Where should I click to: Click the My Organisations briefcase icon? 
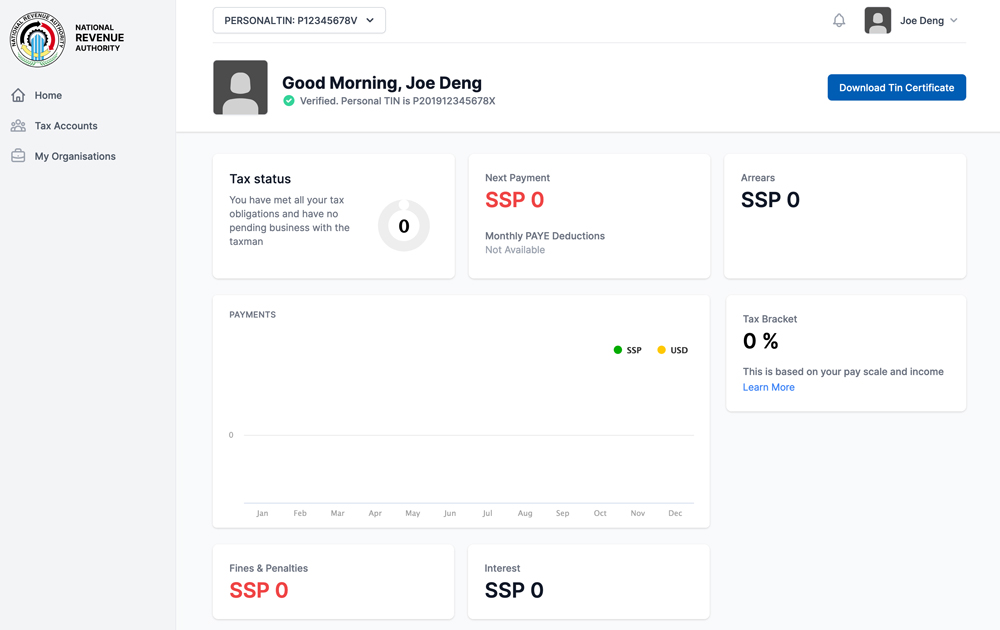click(x=18, y=156)
